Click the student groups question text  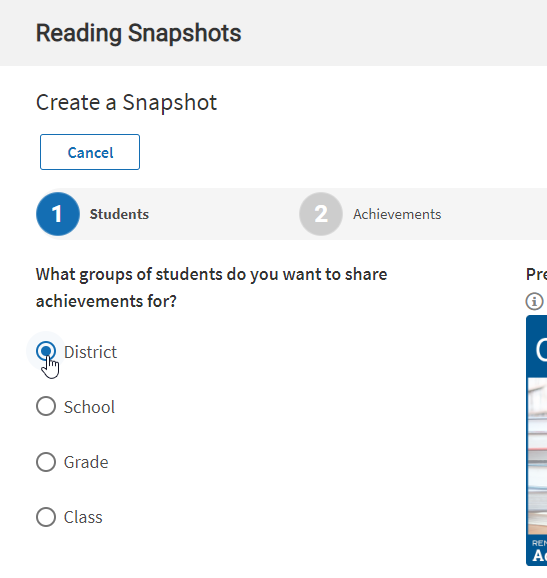coord(211,288)
